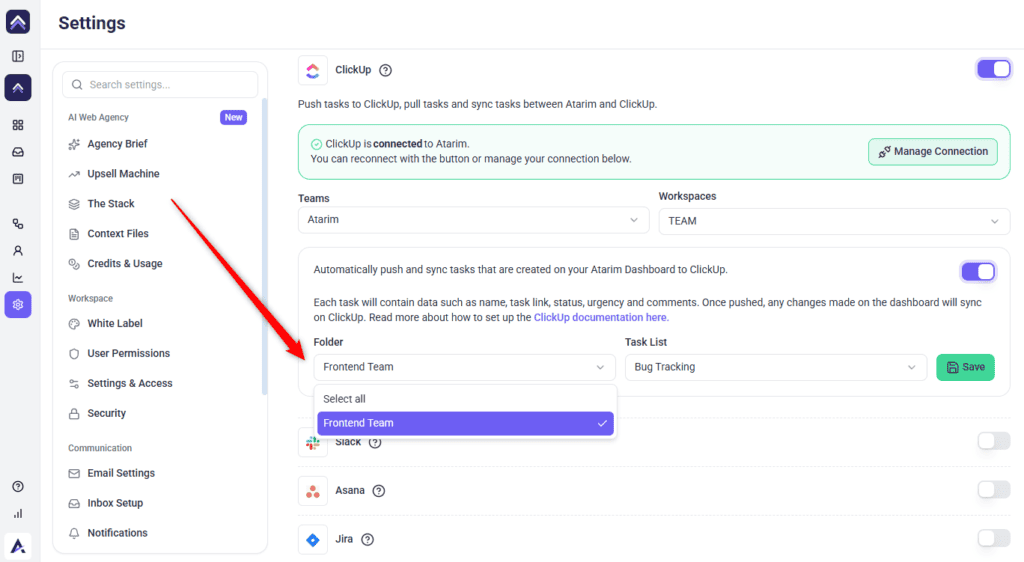Open Credits & Usage settings
The width and height of the screenshot is (1024, 562).
(x=125, y=264)
